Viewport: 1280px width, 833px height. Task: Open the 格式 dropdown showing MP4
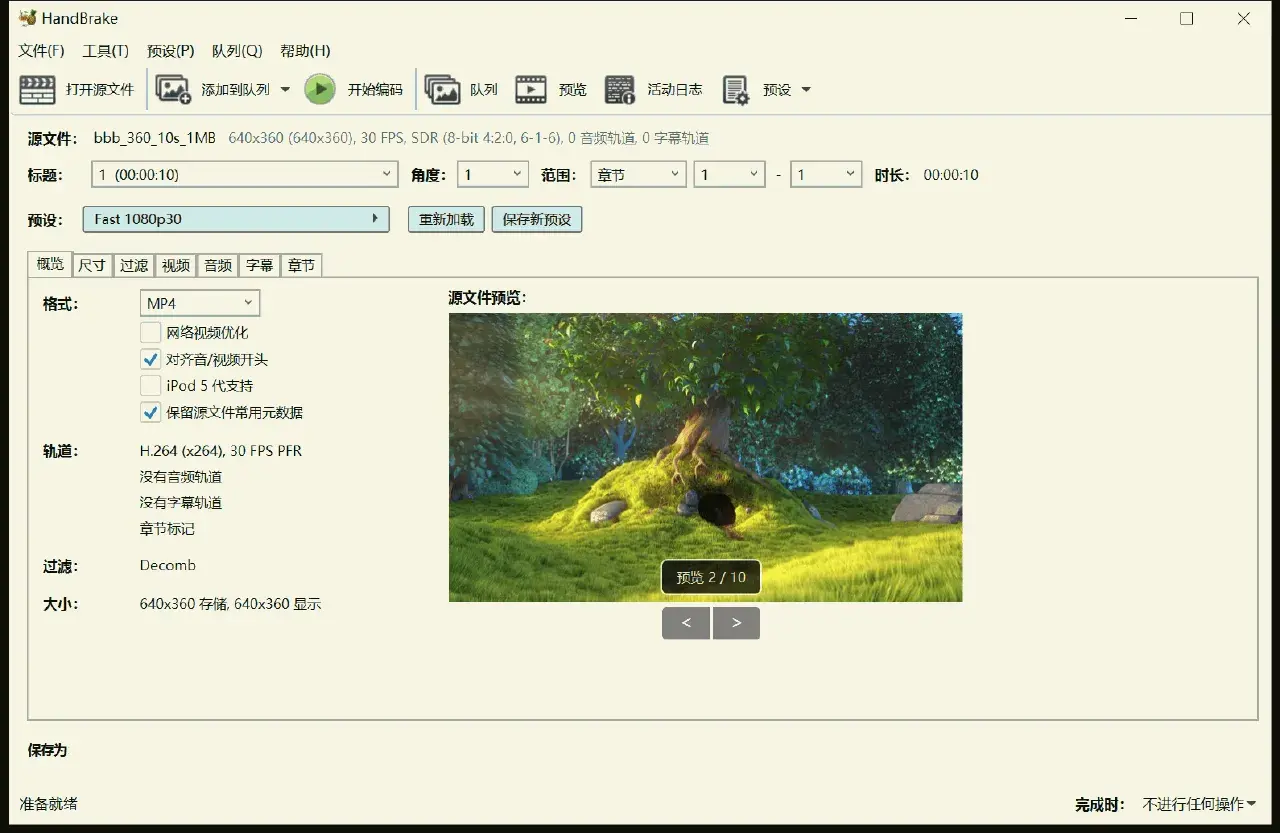click(x=200, y=303)
